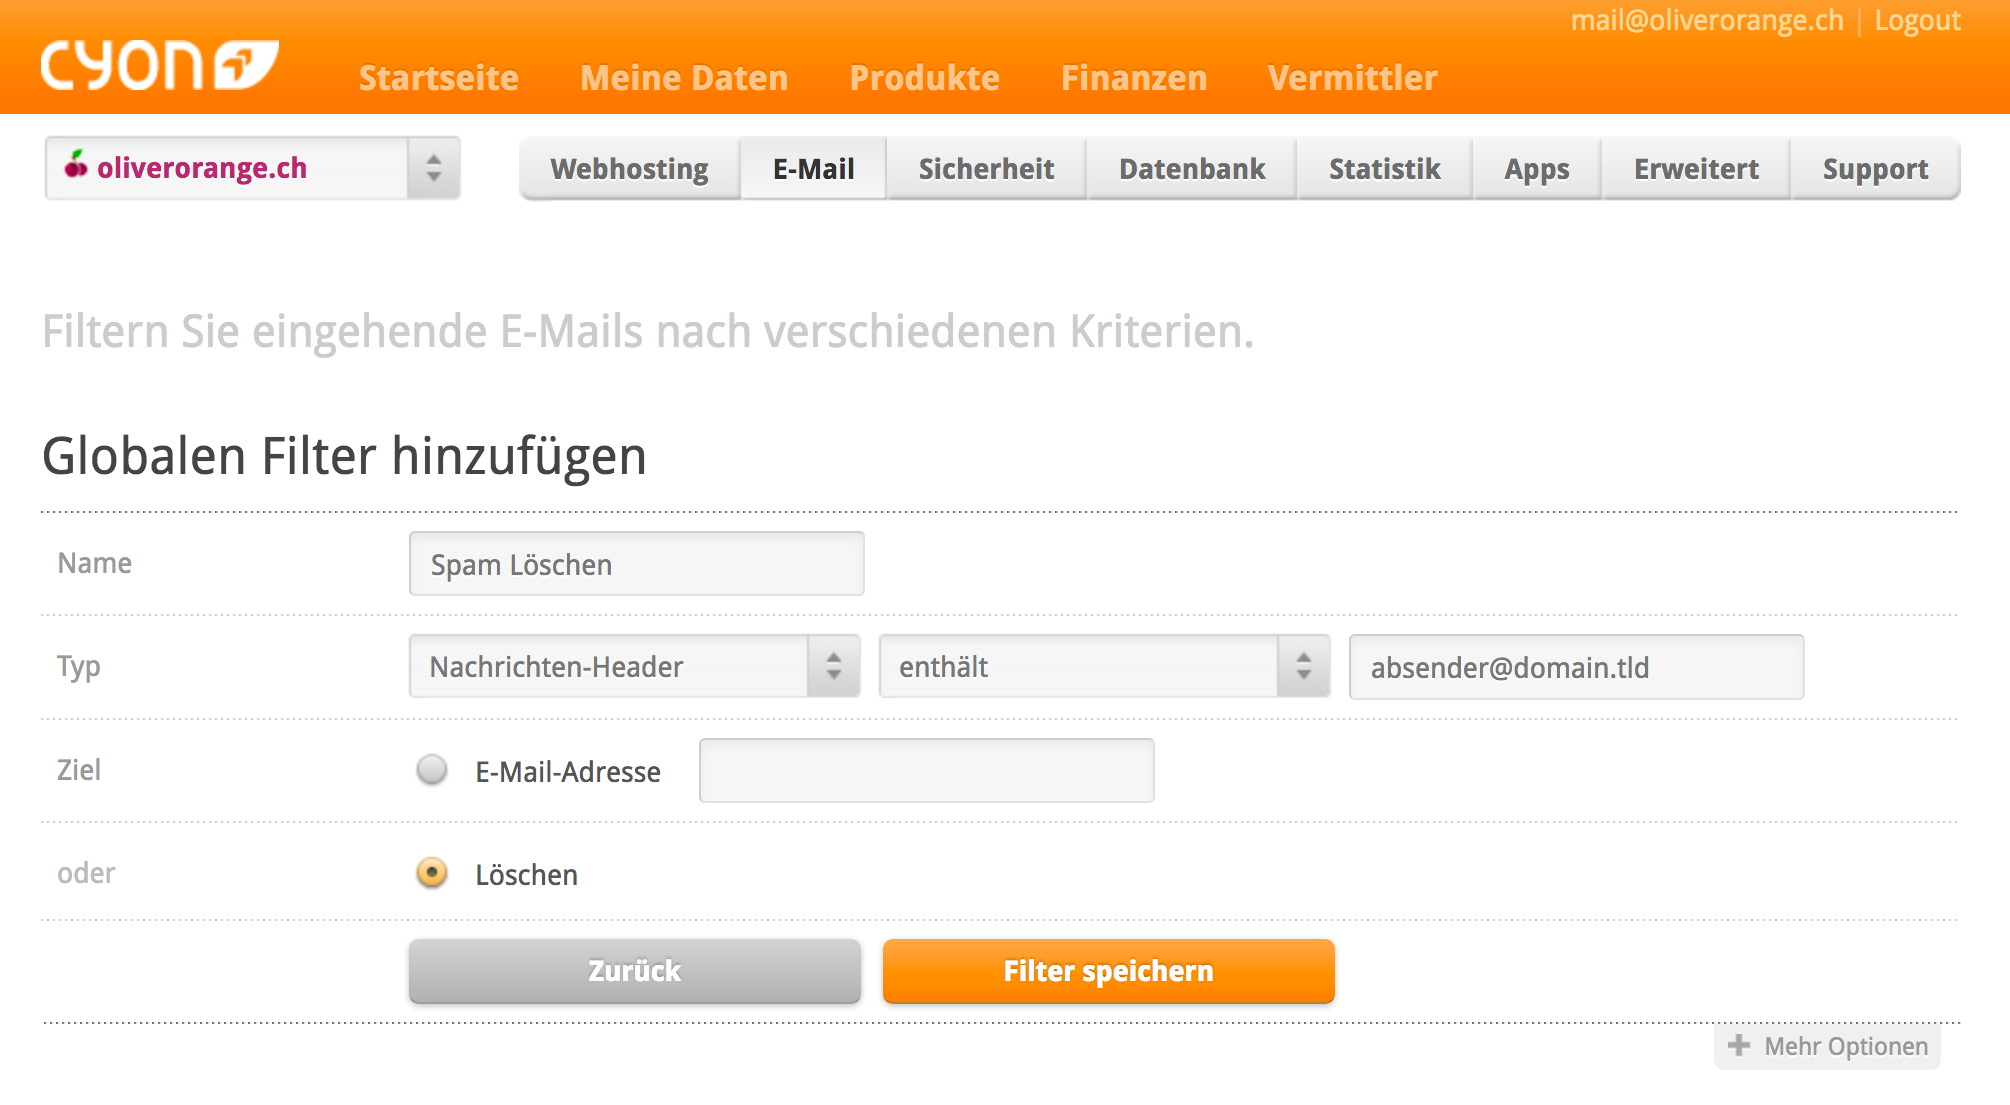Viewport: 2010px width, 1105px height.
Task: Open the Produkte menu
Action: [x=925, y=78]
